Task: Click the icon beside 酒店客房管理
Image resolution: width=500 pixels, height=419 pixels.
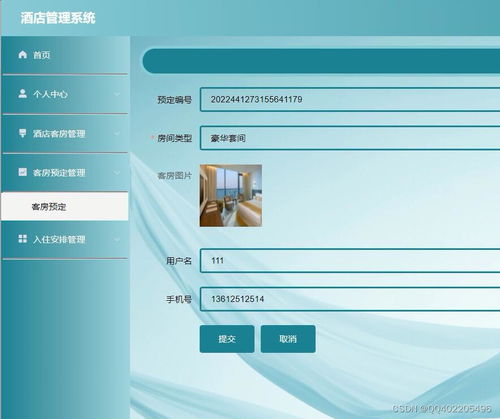Action: (22, 133)
